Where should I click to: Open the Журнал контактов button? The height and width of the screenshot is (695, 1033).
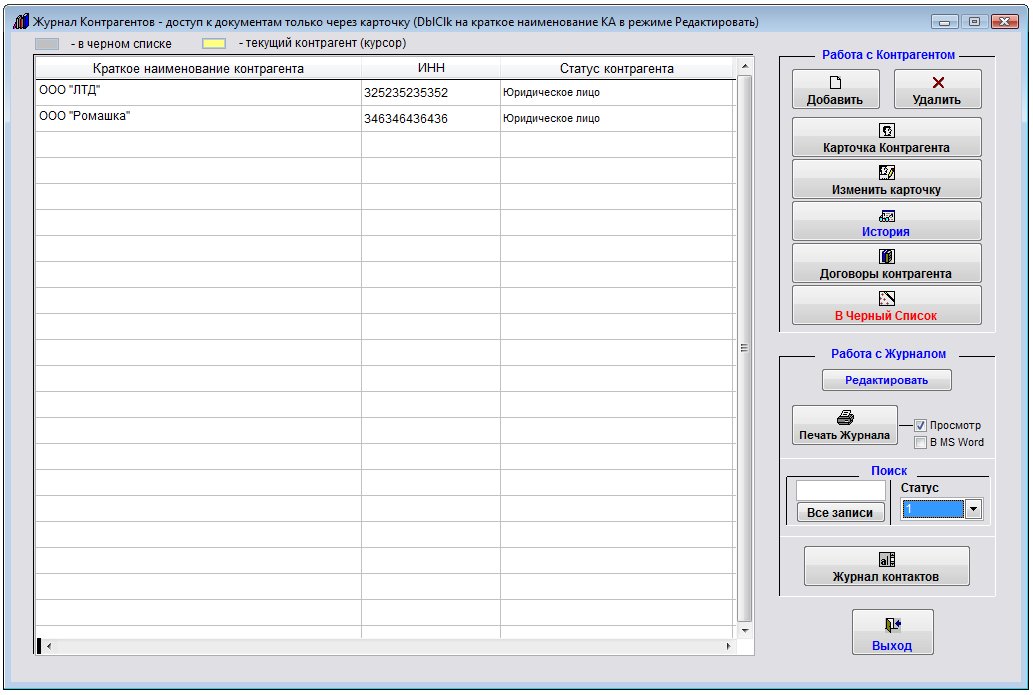[x=886, y=567]
